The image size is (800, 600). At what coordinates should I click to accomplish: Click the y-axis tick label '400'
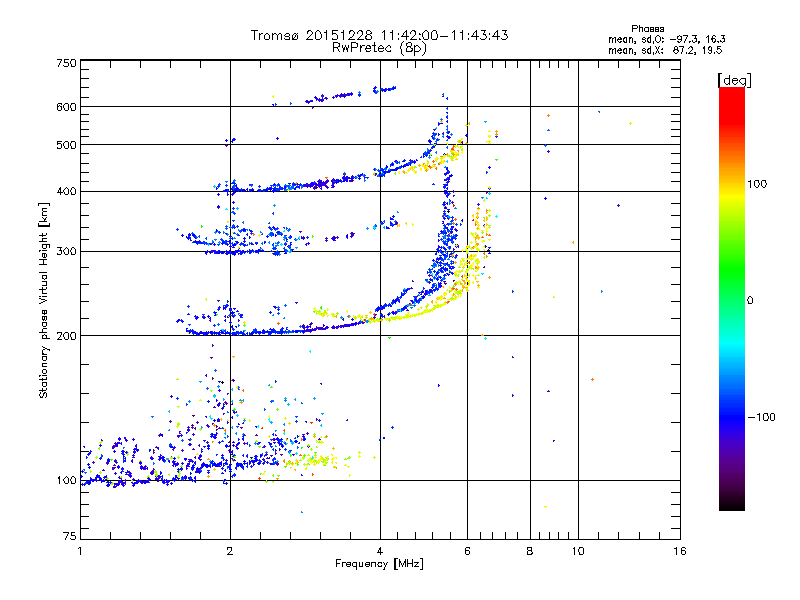coord(66,192)
